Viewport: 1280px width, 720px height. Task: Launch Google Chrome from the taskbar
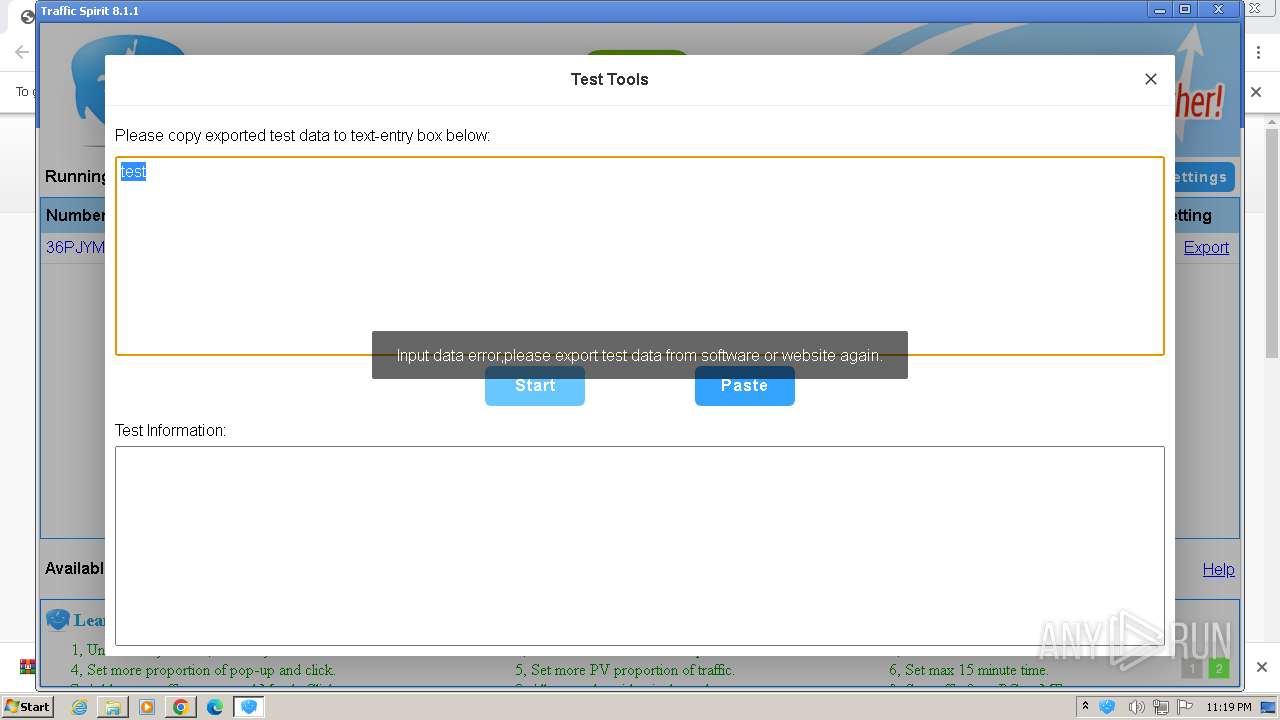181,707
